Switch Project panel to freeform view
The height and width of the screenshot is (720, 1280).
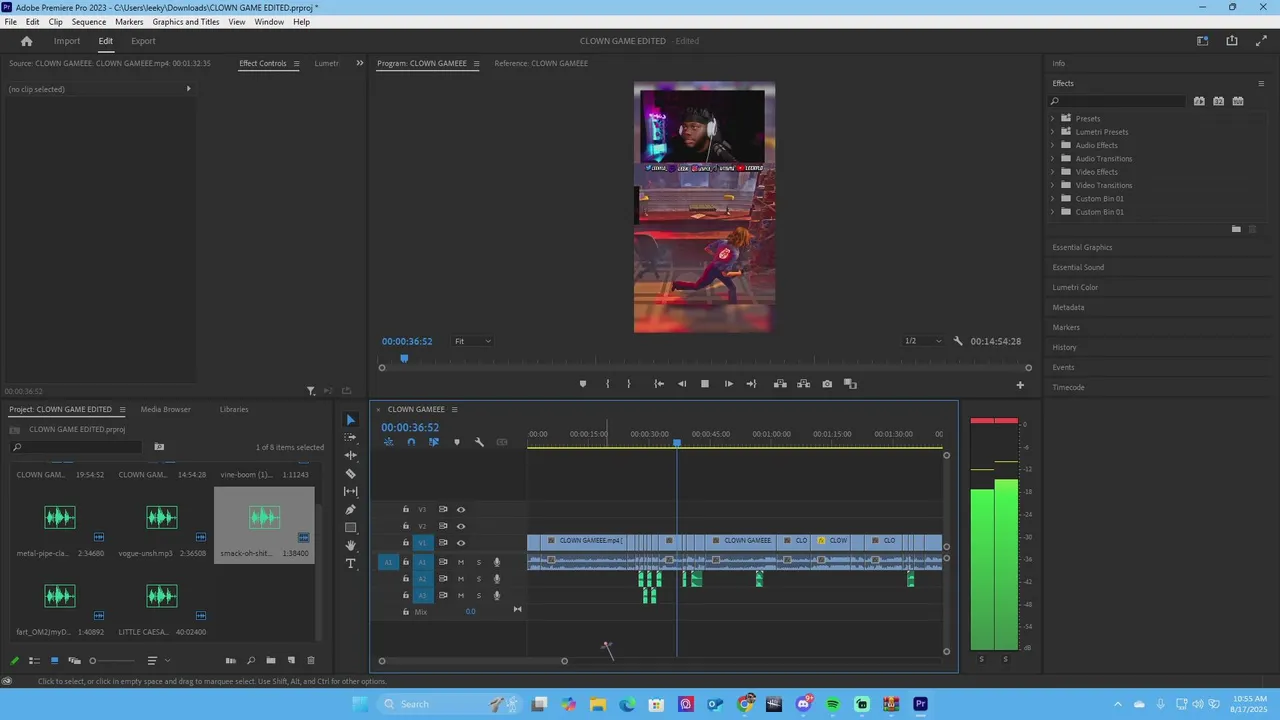[x=74, y=661]
